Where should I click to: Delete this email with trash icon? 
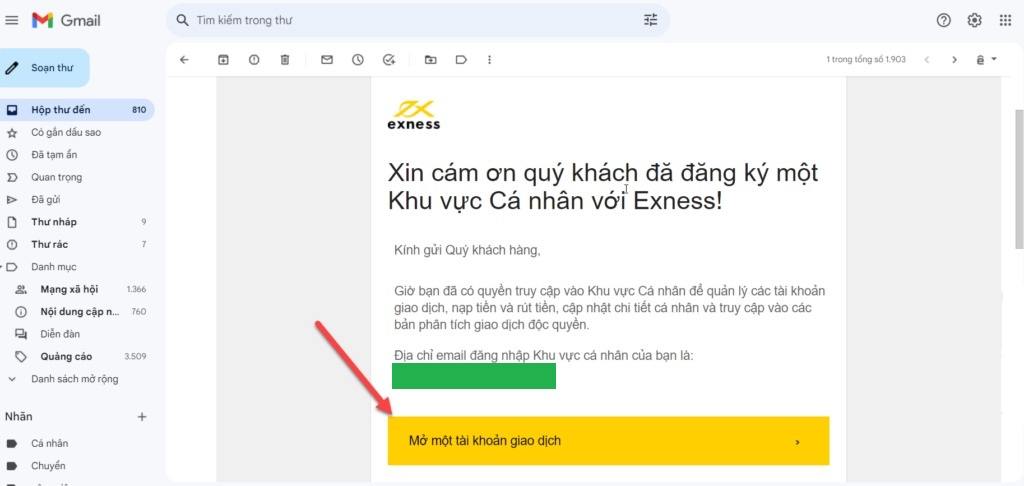(285, 60)
